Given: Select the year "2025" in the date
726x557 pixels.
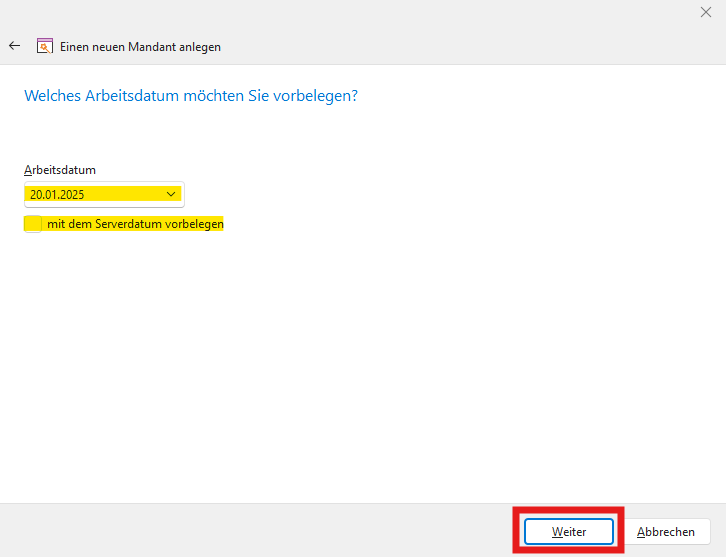Looking at the screenshot, I should pos(71,194).
